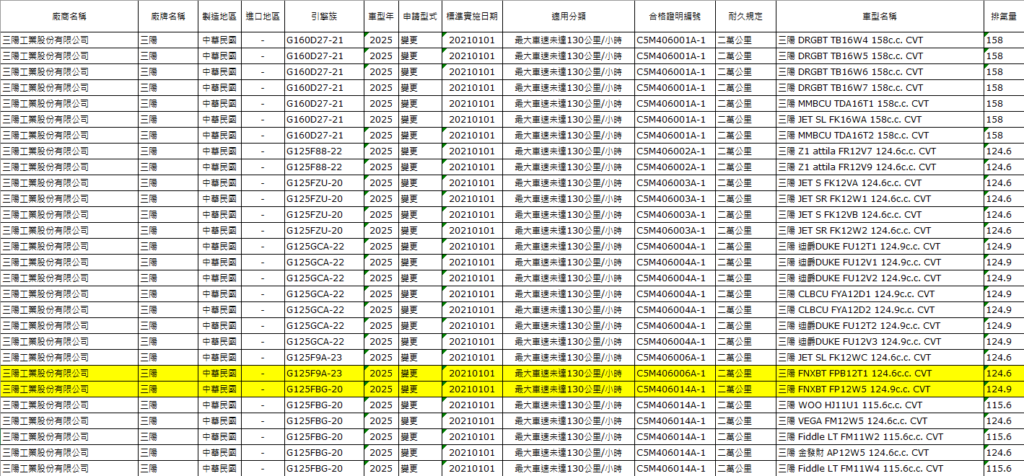Click cell 三陽 CLBCU FYA12D2 124.9c.c. CVT
Viewport: 1024px width, 476px height.
tap(880, 310)
